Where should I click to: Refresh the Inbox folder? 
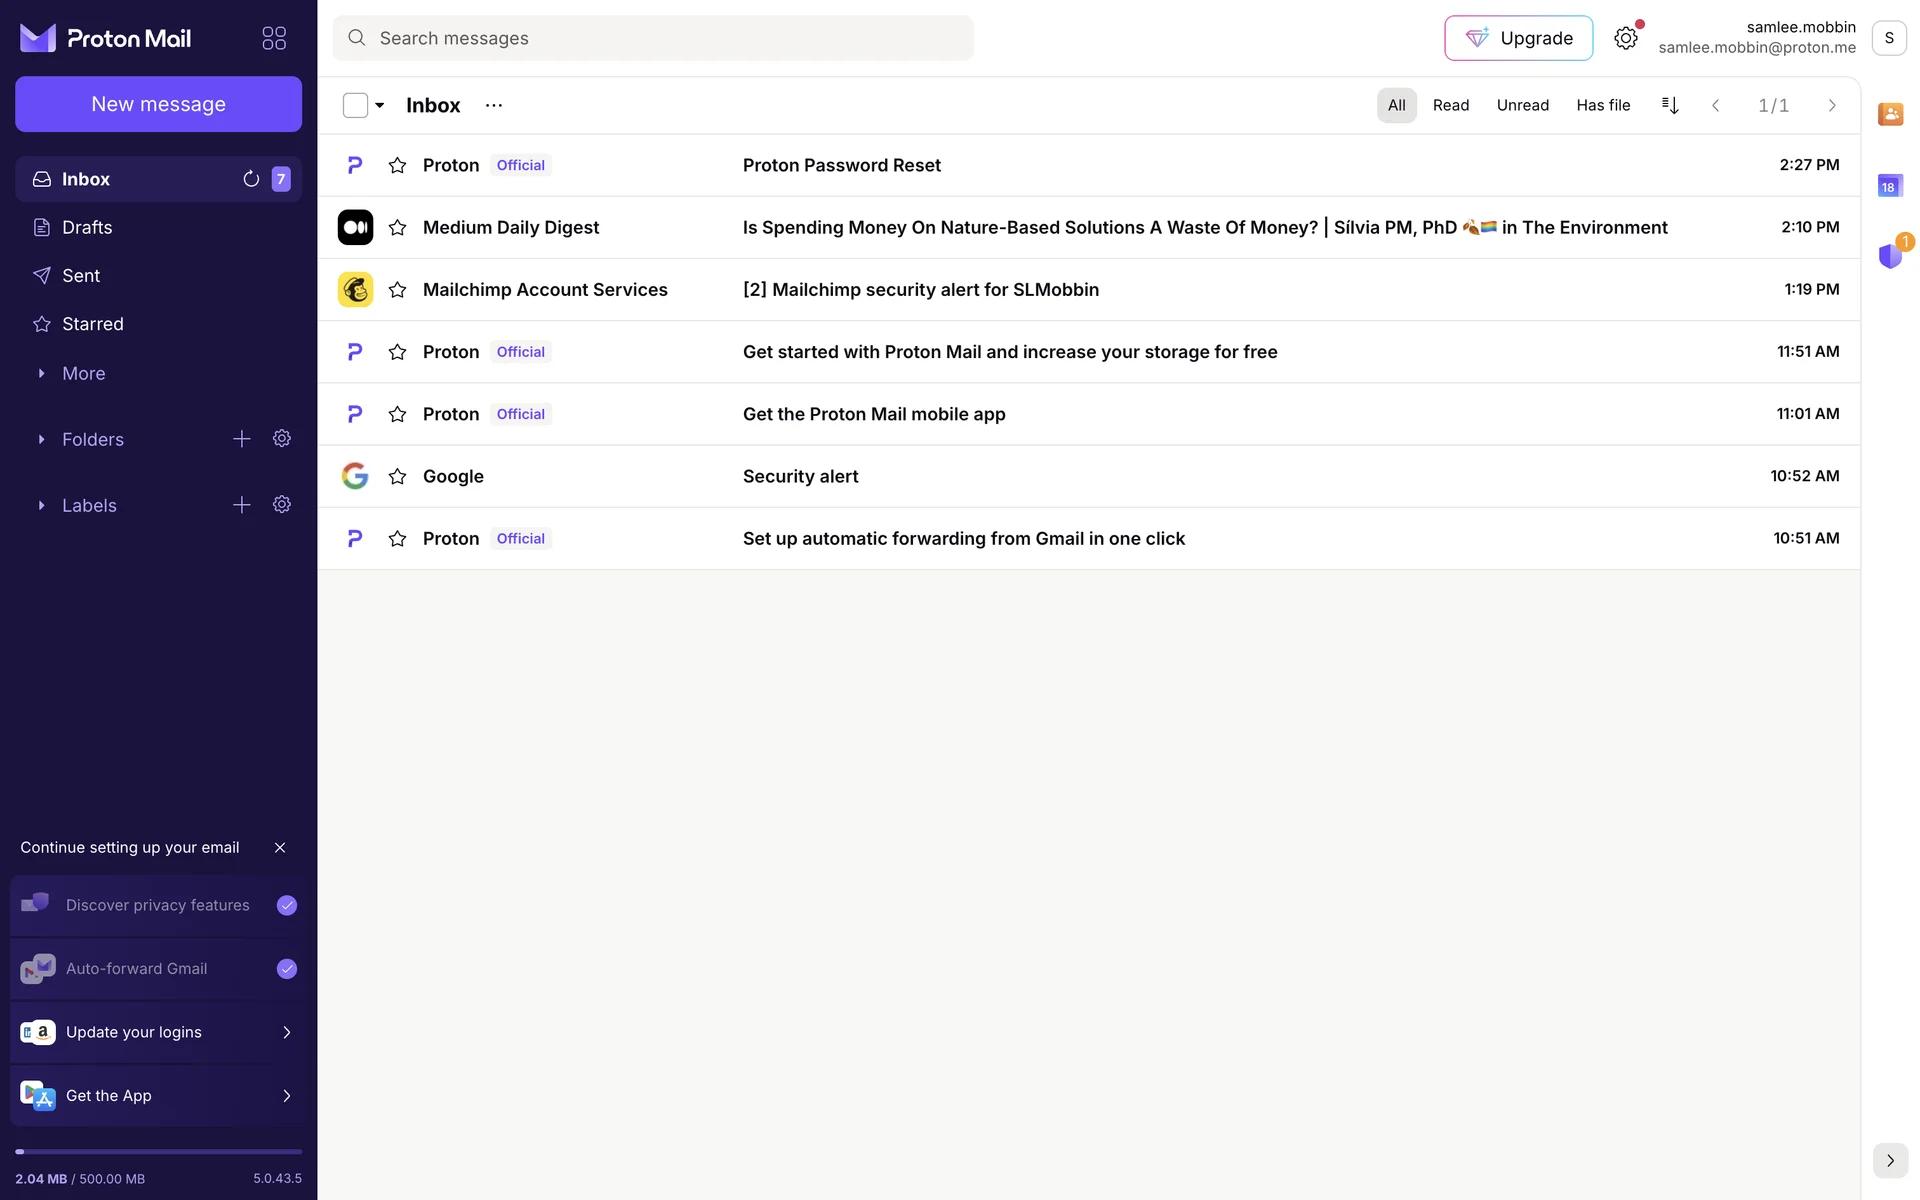point(251,179)
